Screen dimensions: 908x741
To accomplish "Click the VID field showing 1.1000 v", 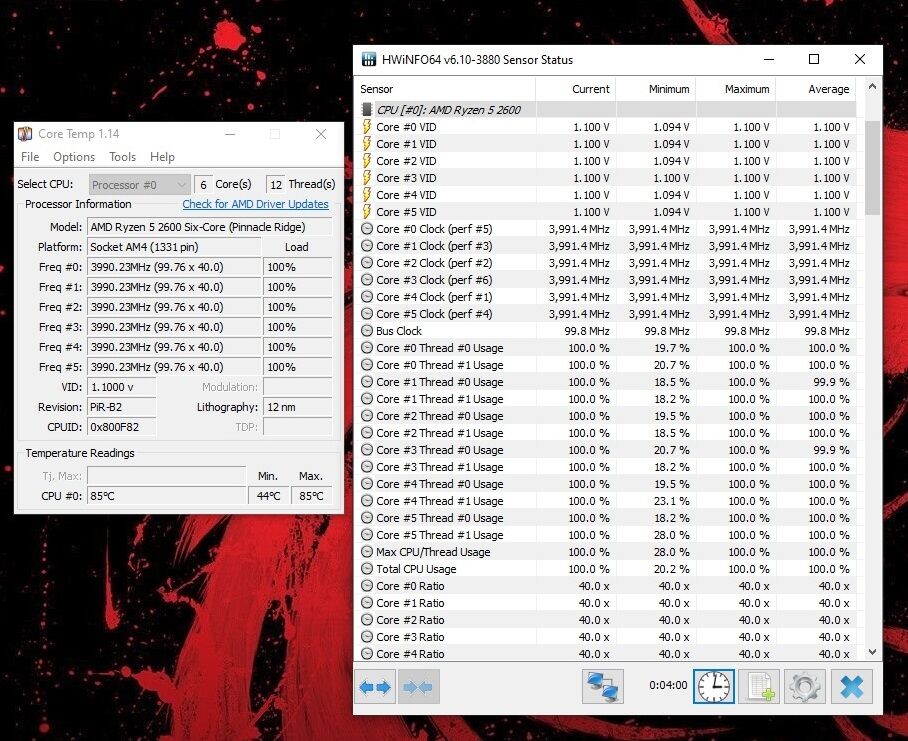I will coord(121,387).
